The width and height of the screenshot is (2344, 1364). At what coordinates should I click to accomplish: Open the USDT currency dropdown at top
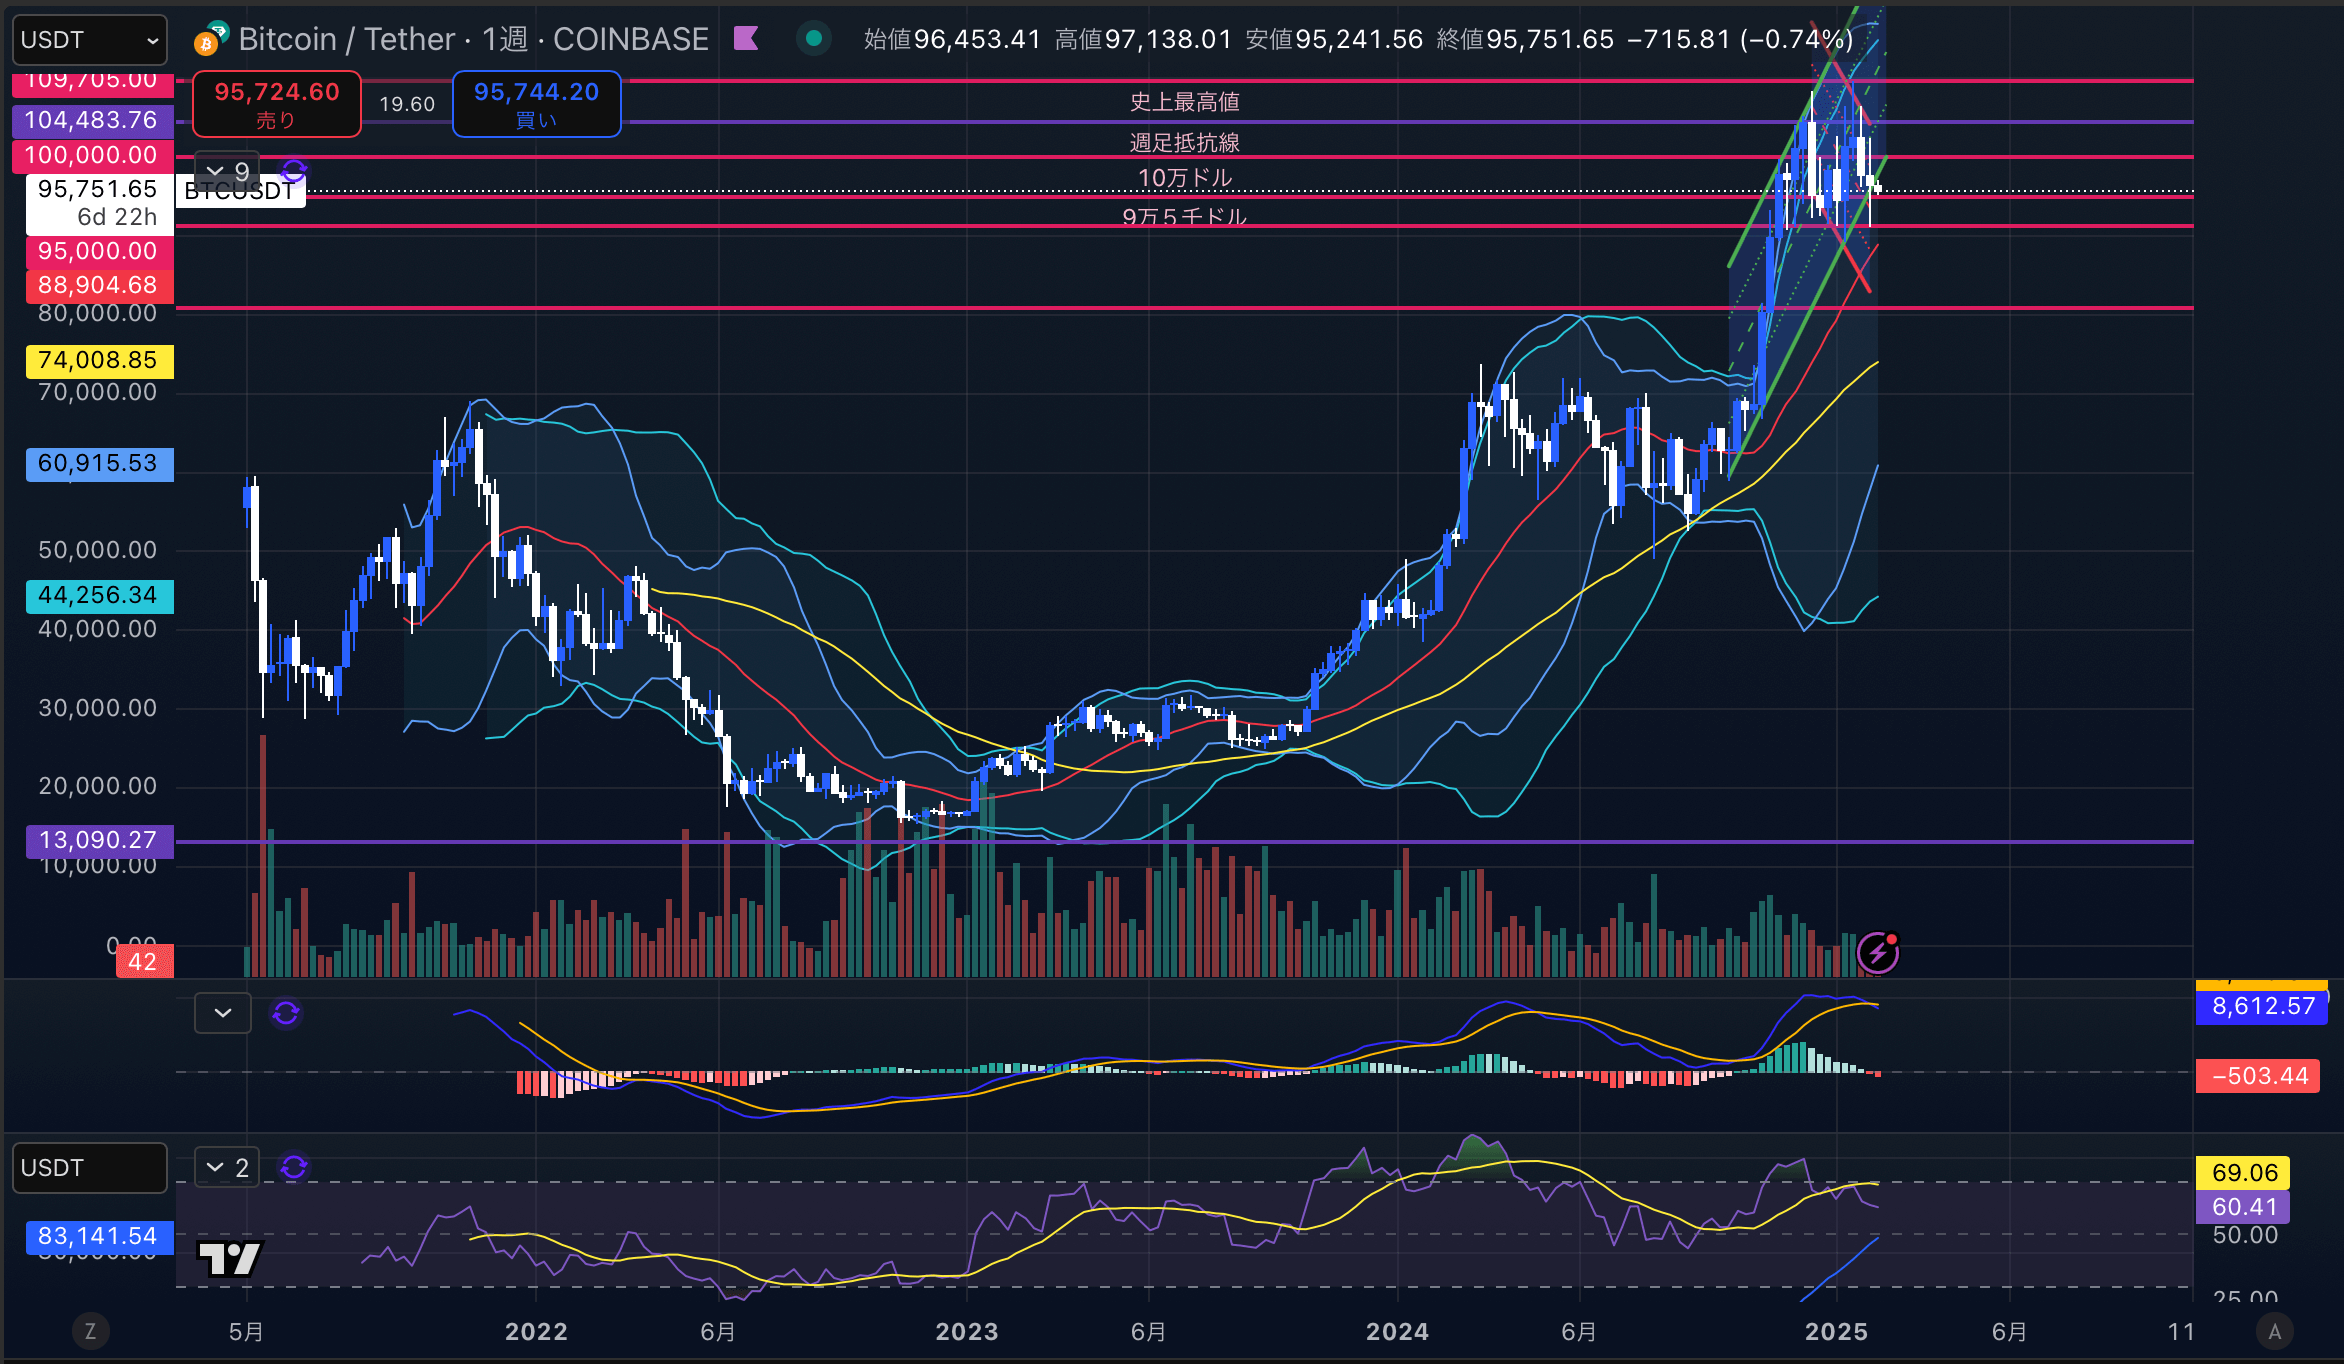click(89, 40)
